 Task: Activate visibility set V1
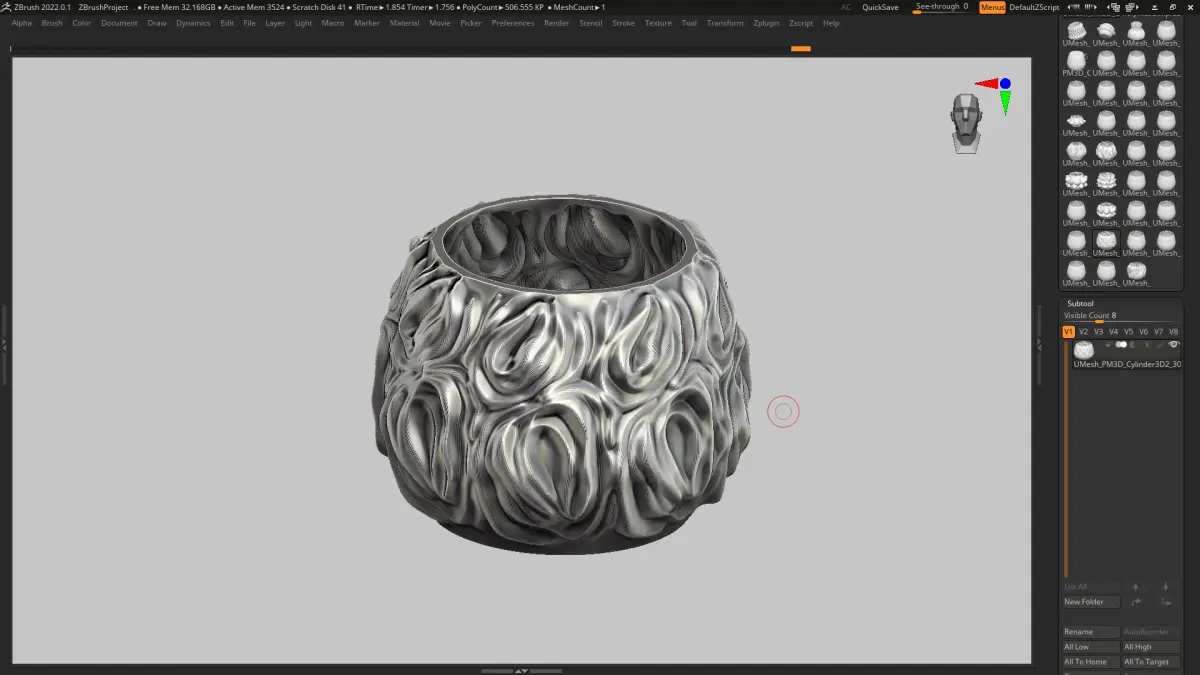click(x=1069, y=331)
